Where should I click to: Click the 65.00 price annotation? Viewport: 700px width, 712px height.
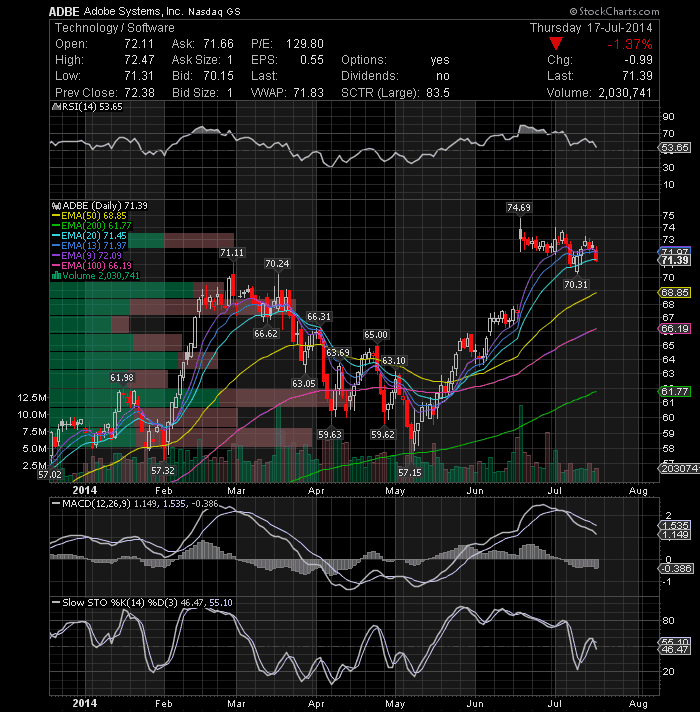(x=376, y=335)
